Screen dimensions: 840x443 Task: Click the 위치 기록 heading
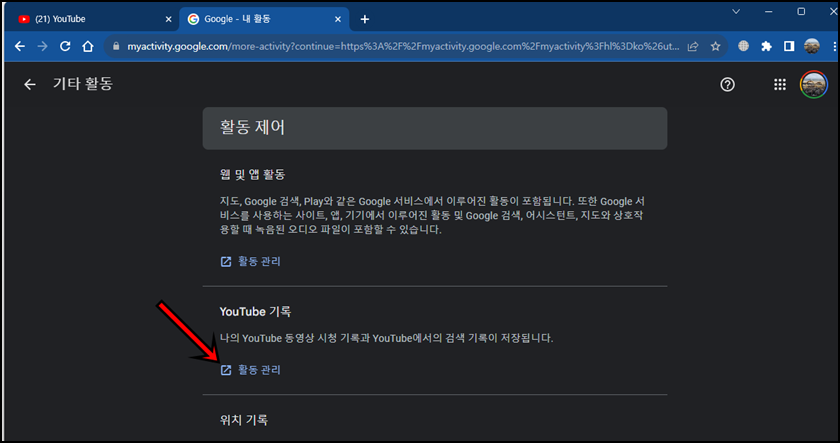[x=244, y=420]
